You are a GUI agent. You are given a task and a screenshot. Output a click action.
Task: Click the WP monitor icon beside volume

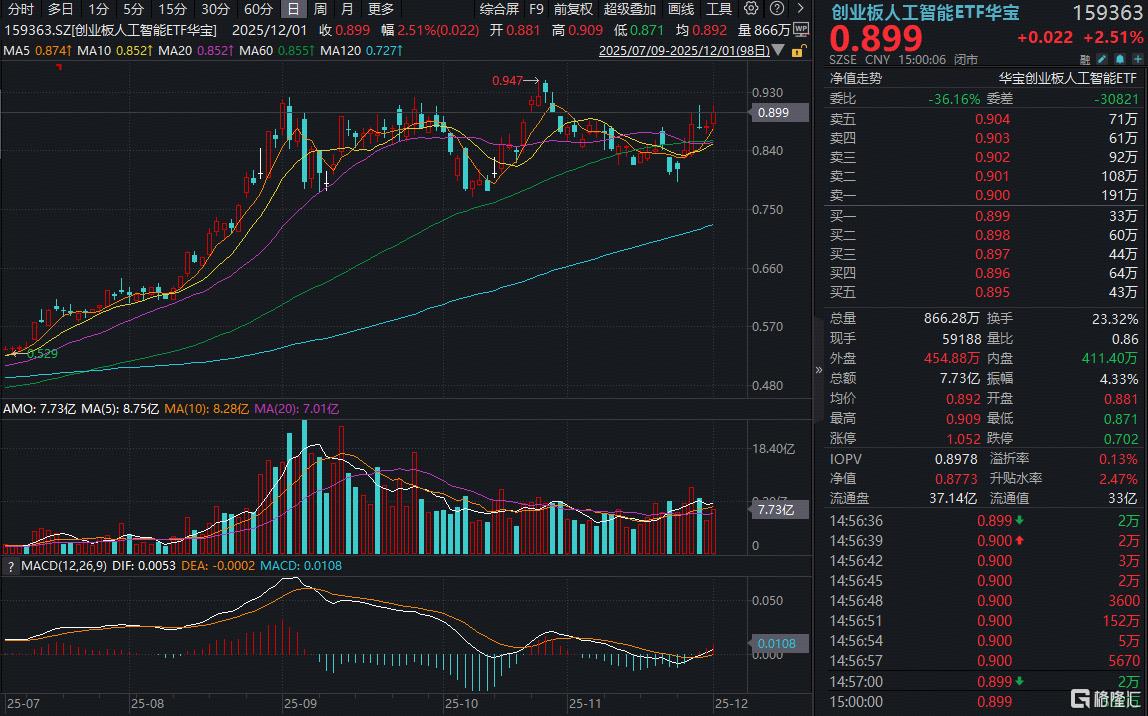point(800,30)
